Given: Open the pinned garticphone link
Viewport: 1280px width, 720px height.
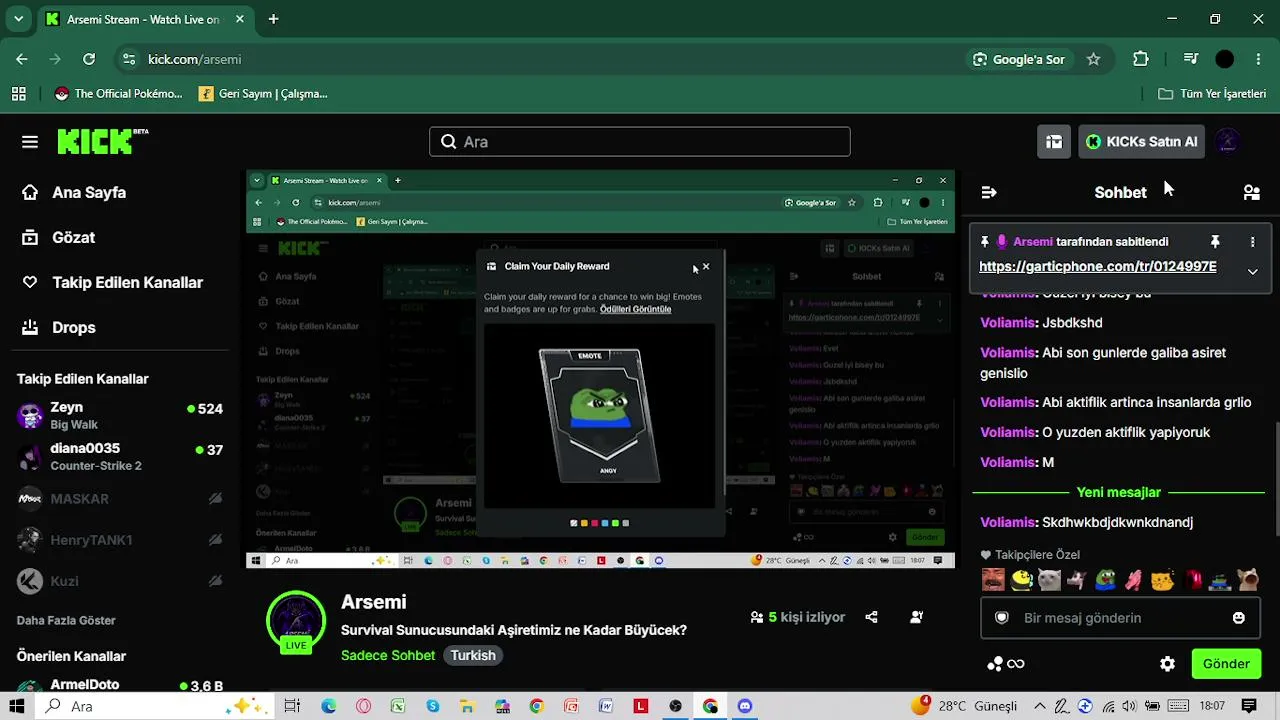Looking at the screenshot, I should pyautogui.click(x=1098, y=266).
